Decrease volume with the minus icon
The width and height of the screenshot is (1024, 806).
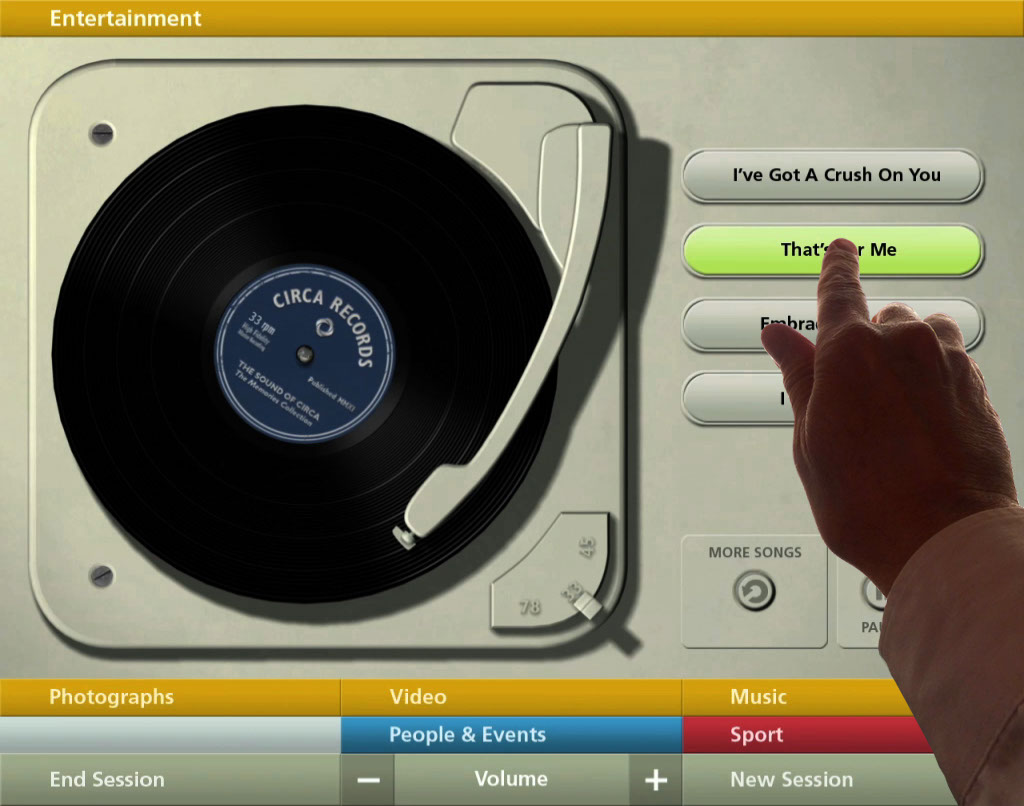click(x=368, y=780)
